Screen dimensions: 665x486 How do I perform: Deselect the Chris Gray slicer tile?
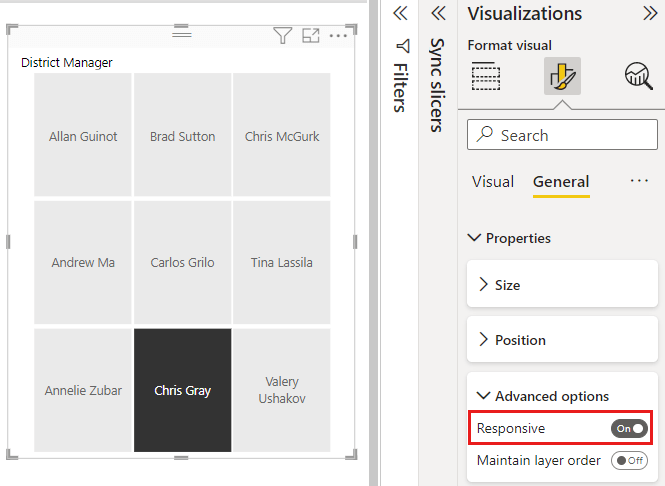pos(182,390)
